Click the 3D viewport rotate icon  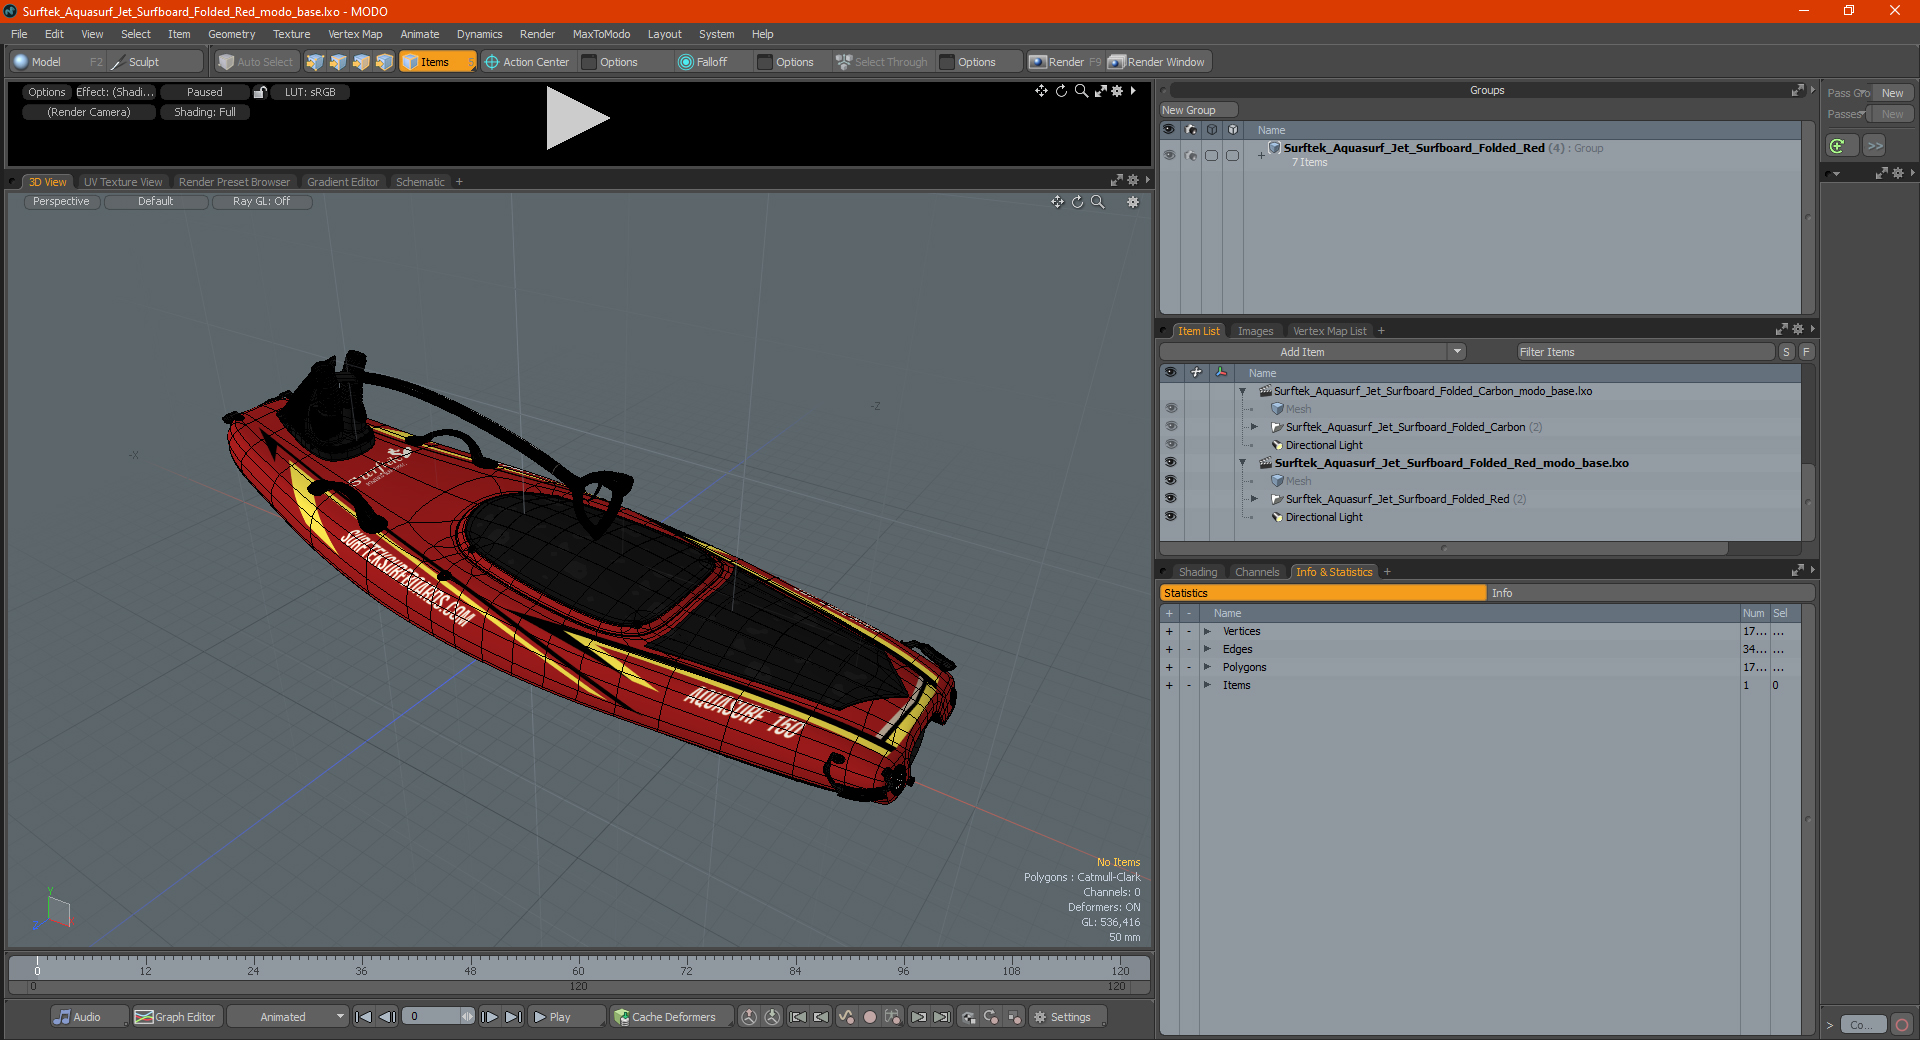[x=1078, y=202]
